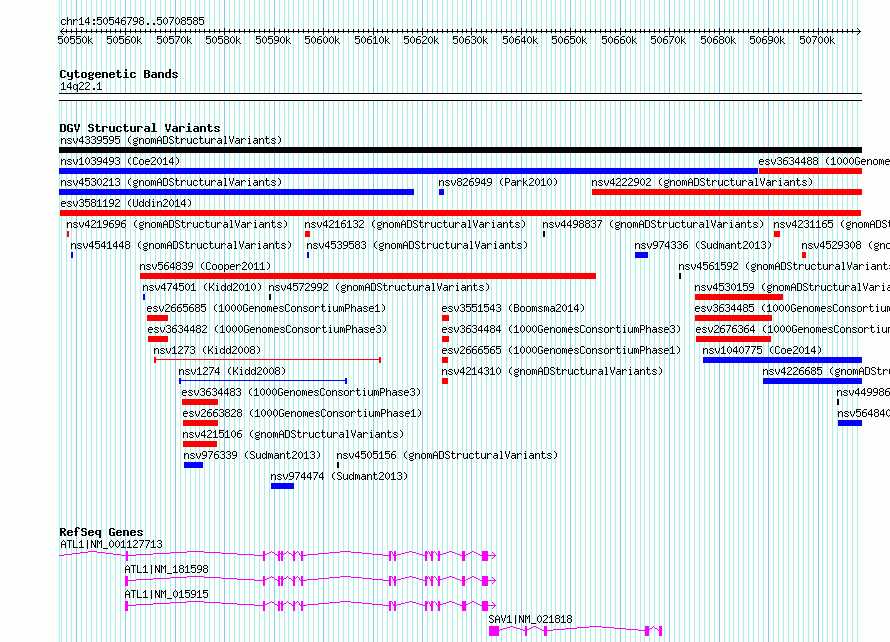This screenshot has height=642, width=890.
Task: Click the nsv564839 (Cooper2011) red bar
Action: (368, 276)
